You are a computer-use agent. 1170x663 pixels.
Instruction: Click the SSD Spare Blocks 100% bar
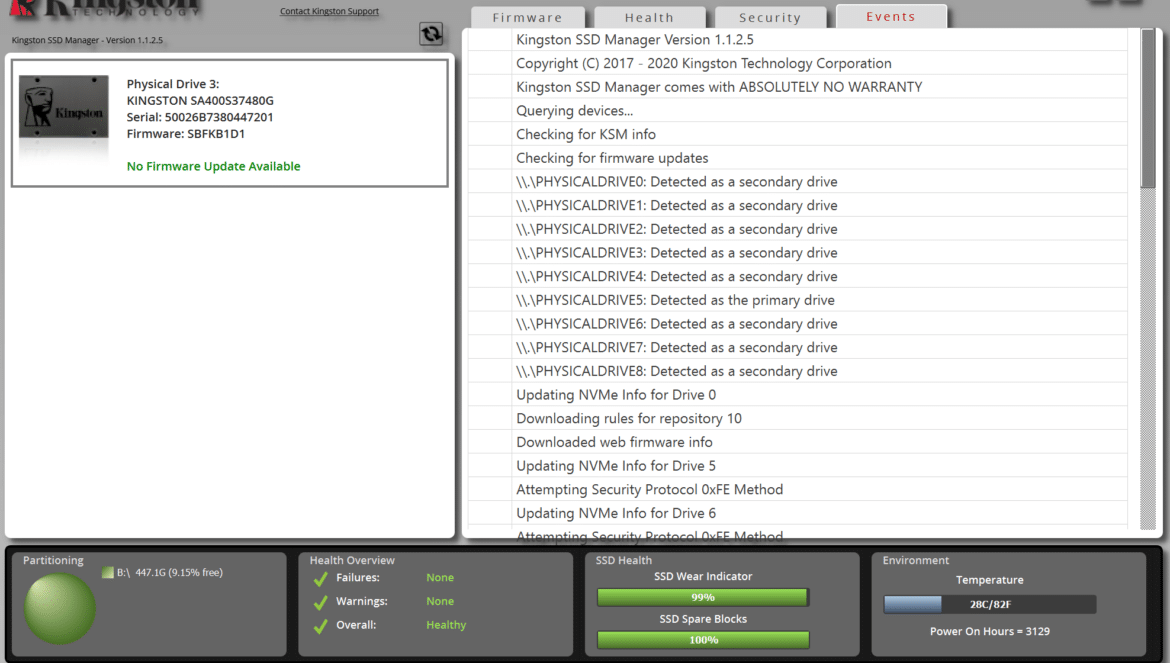point(703,640)
